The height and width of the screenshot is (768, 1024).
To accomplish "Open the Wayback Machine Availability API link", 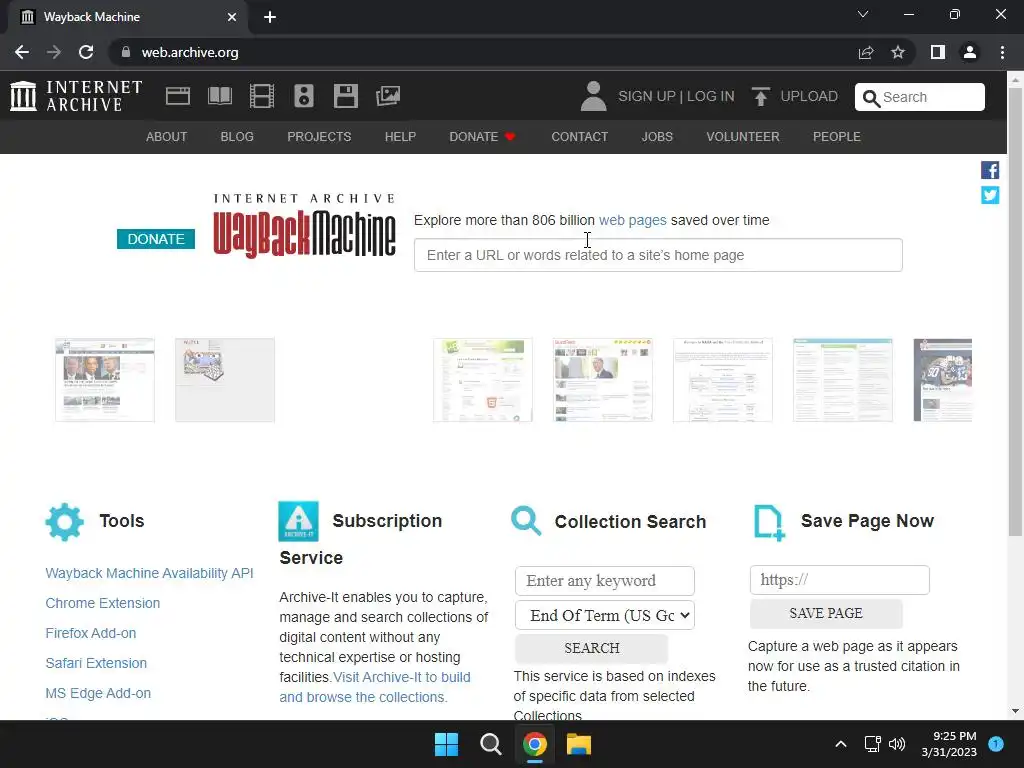I will [150, 573].
